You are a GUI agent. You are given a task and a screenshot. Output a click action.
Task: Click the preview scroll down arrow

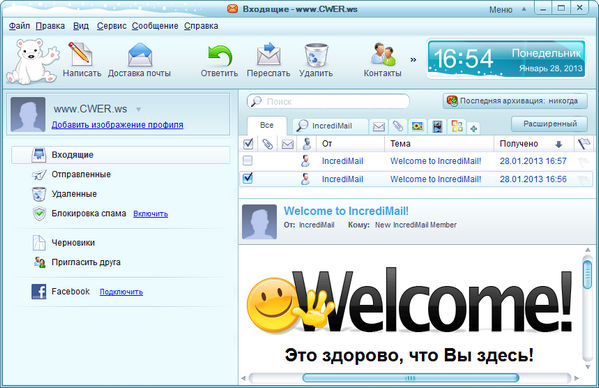click(x=588, y=367)
